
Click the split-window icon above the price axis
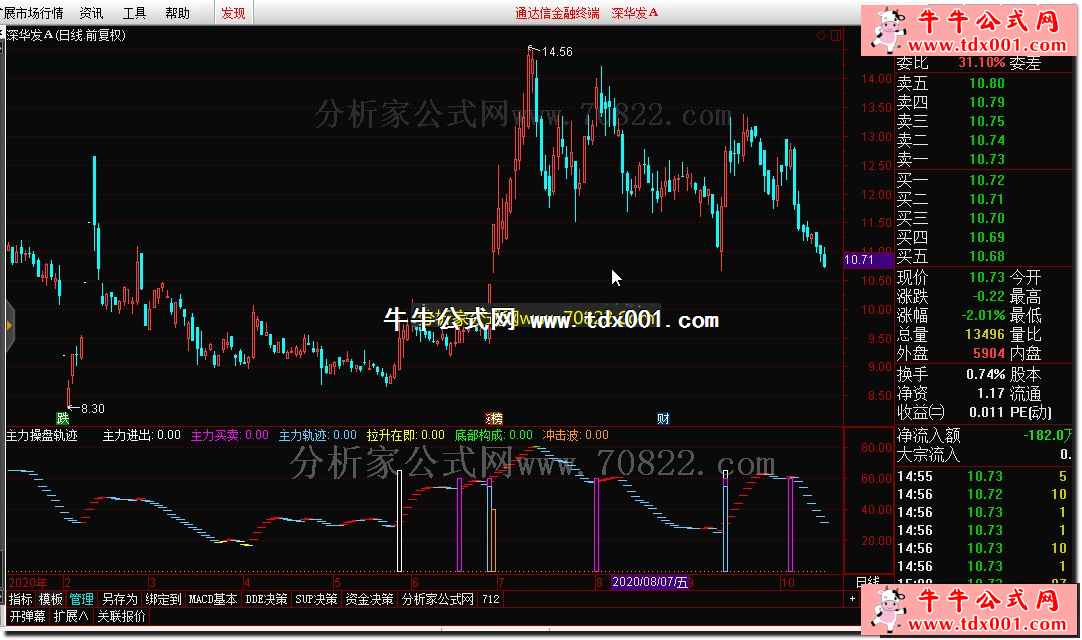pos(836,35)
